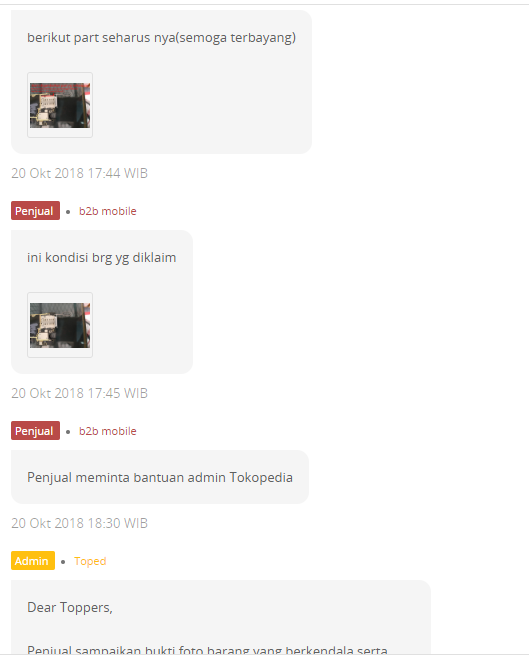Open the b2b mobile link above 'Penjual meminta bantuan' message
The height and width of the screenshot is (658, 529).
(x=108, y=431)
